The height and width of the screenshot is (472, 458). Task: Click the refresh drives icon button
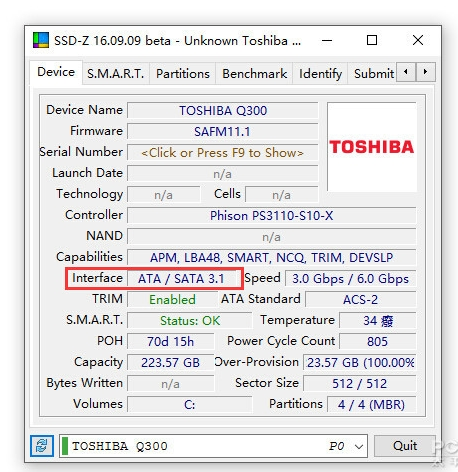point(42,446)
